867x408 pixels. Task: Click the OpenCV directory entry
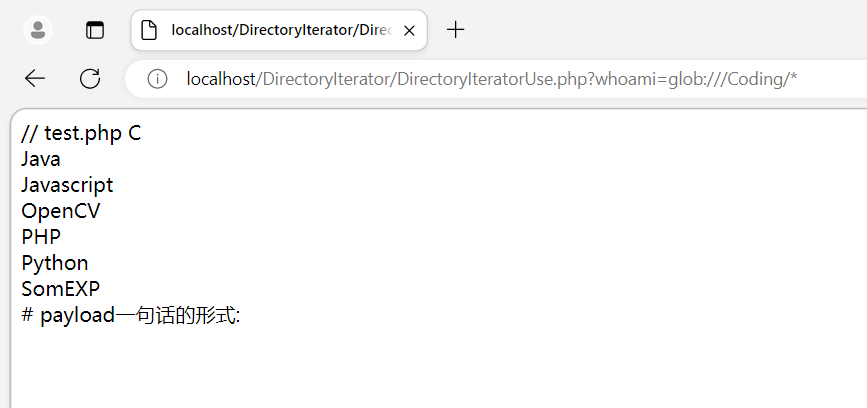click(x=61, y=211)
